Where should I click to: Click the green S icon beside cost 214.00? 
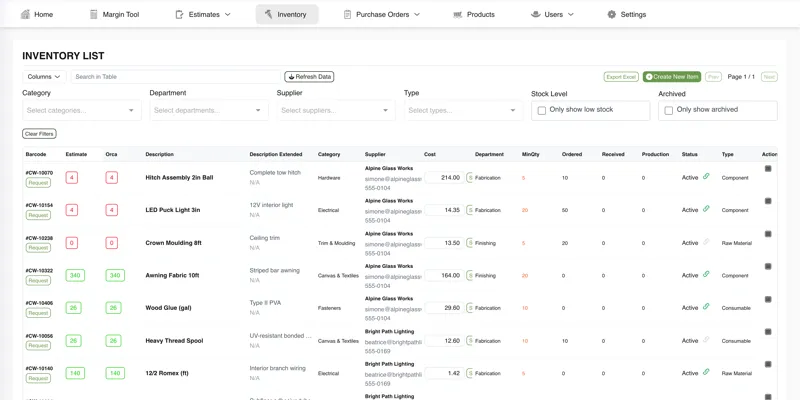470,178
